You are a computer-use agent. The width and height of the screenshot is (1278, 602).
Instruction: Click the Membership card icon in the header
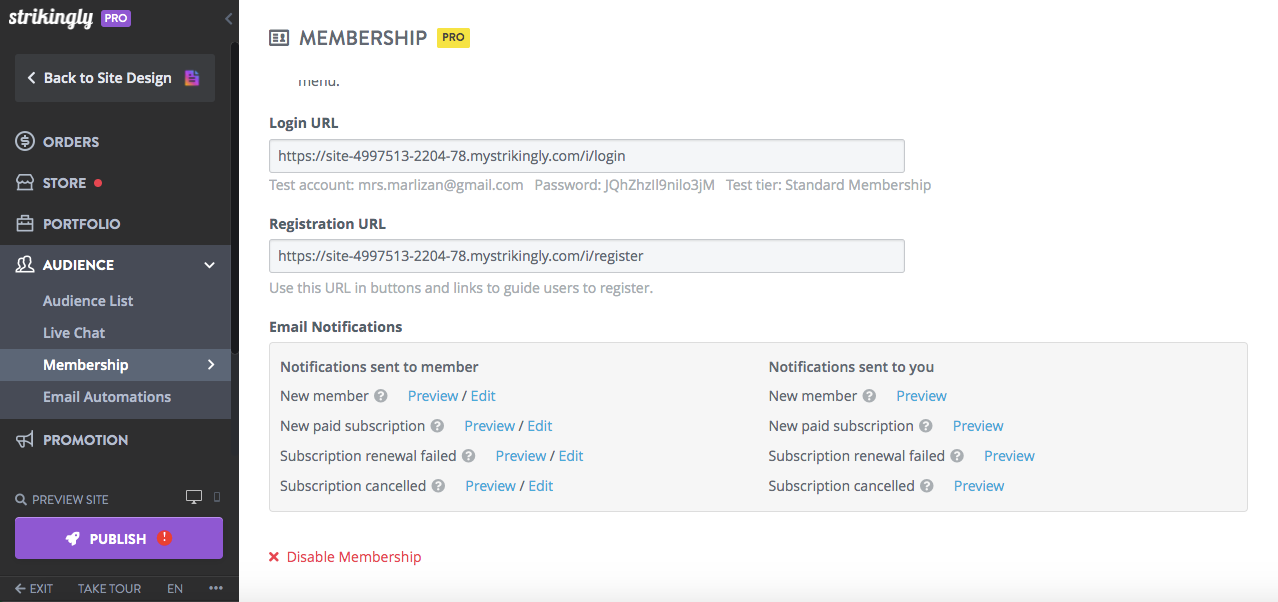point(279,37)
